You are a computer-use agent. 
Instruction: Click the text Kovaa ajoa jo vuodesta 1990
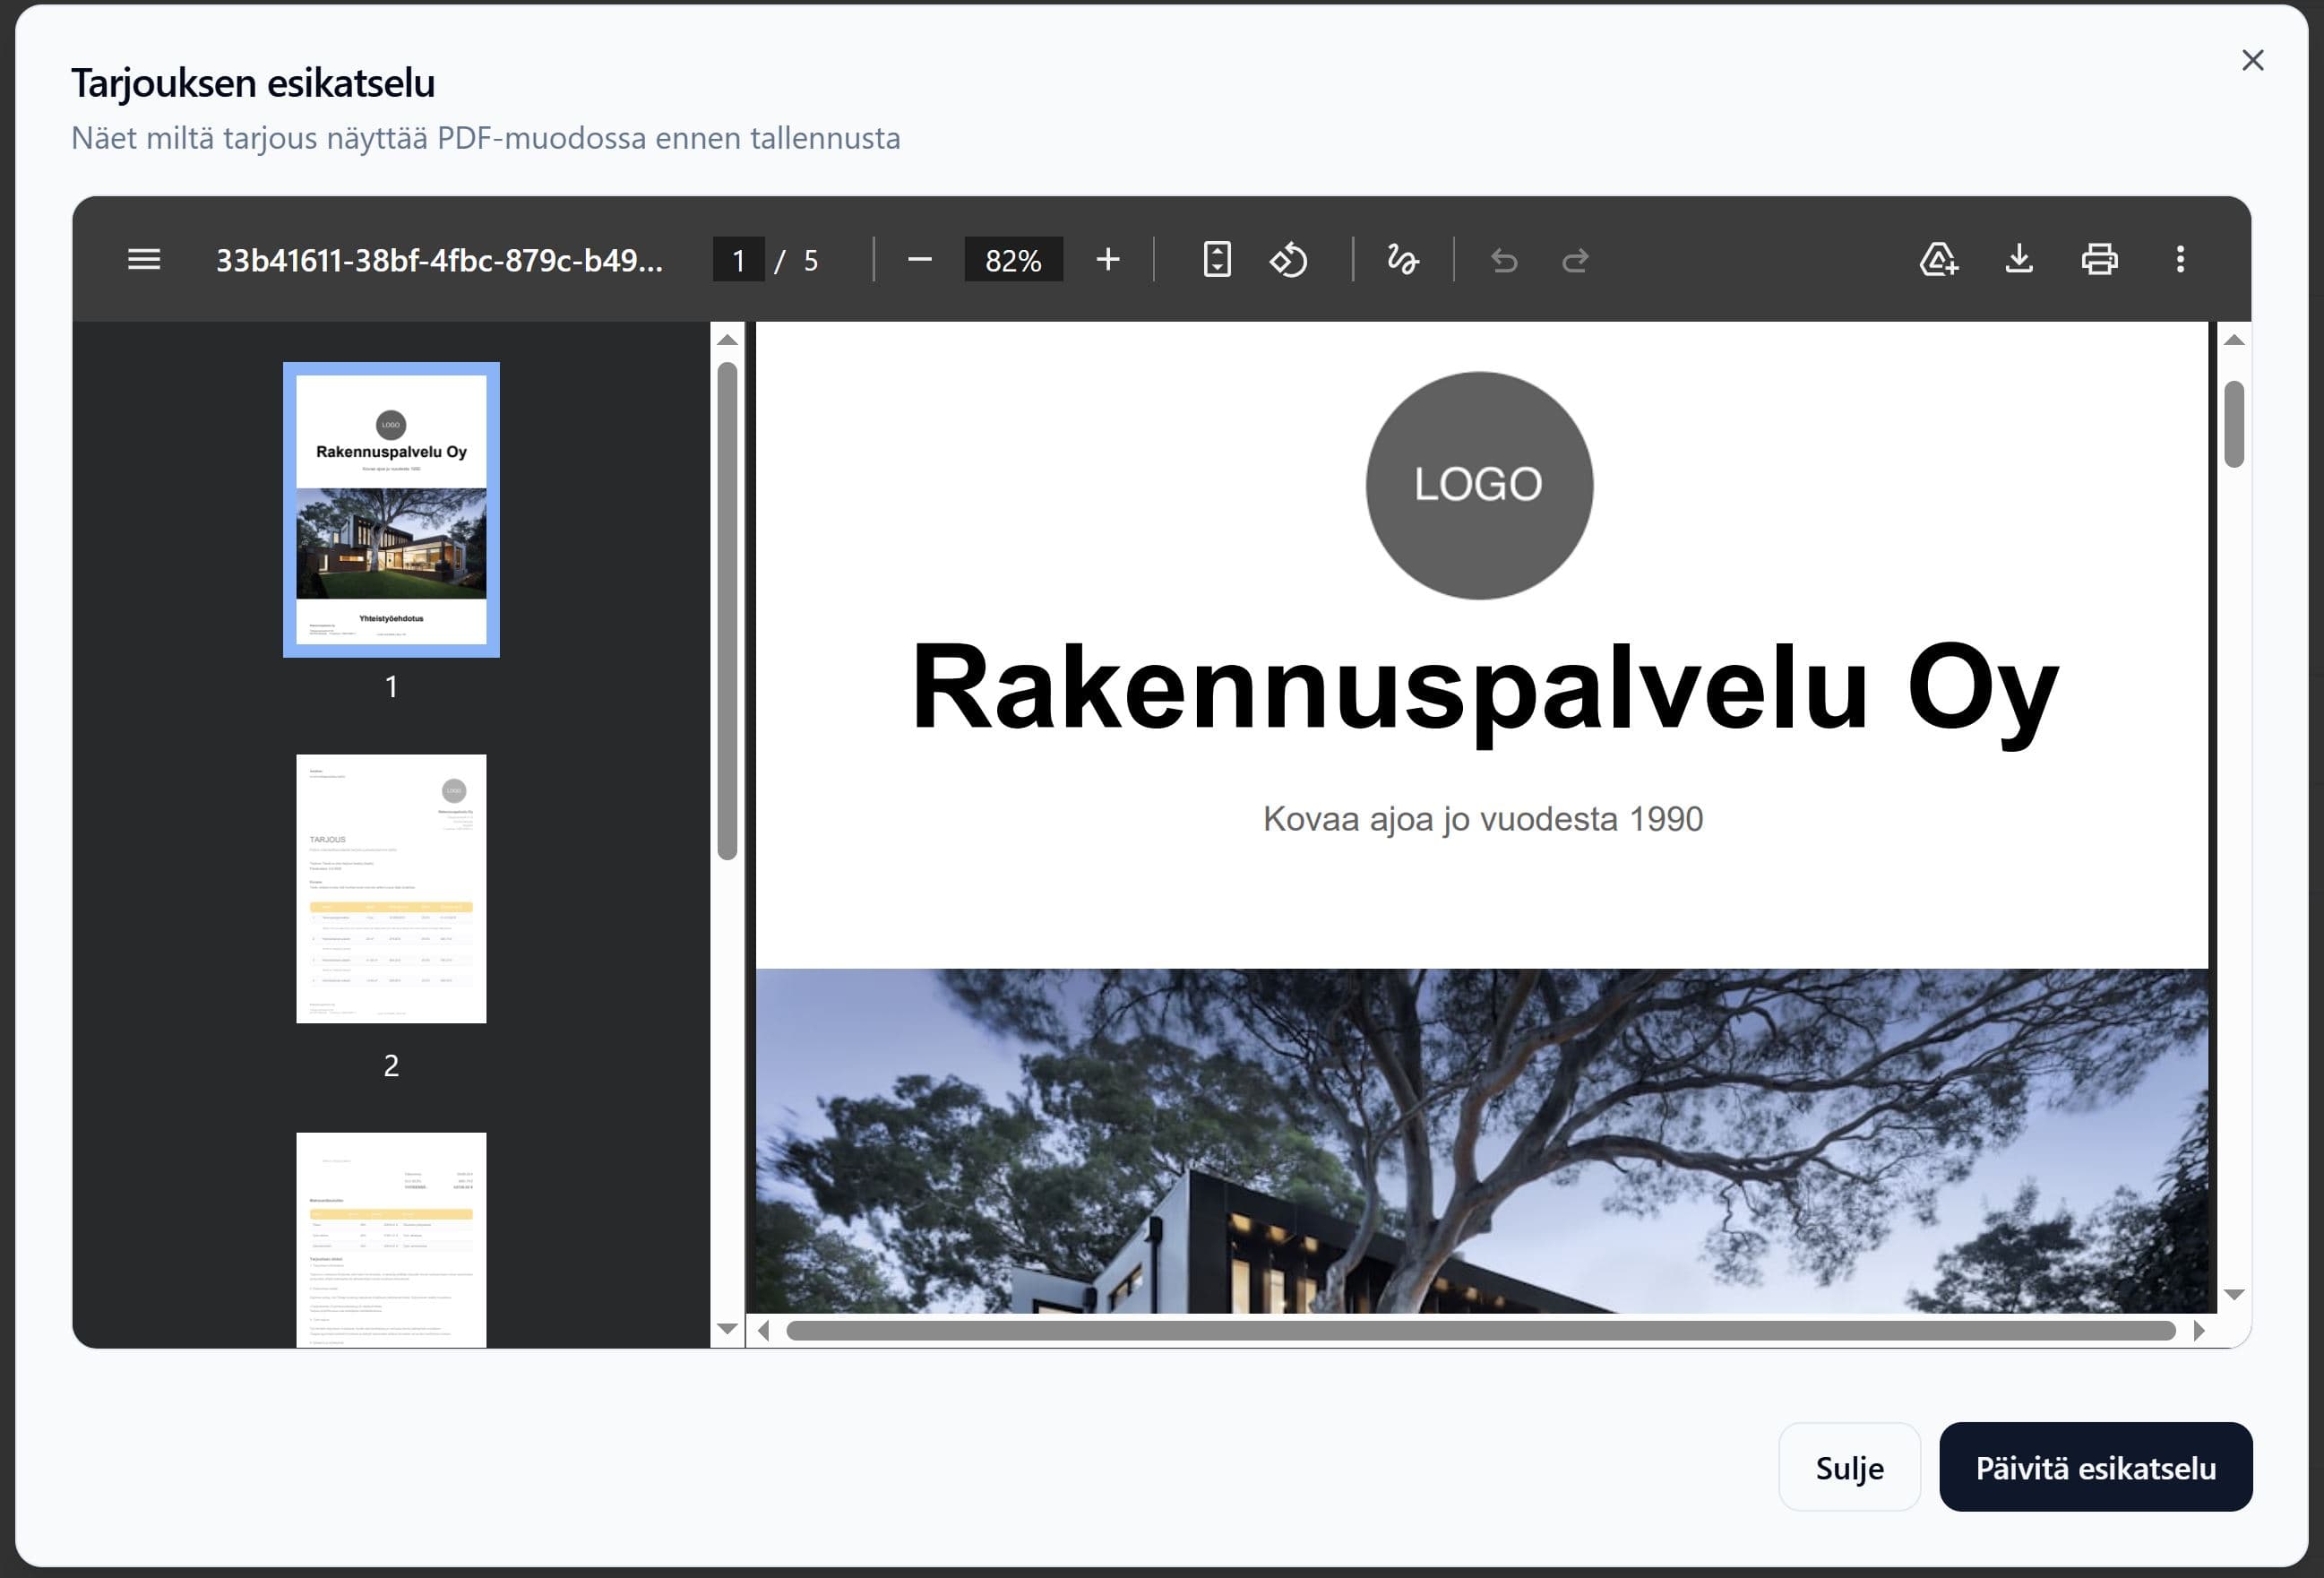pos(1482,819)
